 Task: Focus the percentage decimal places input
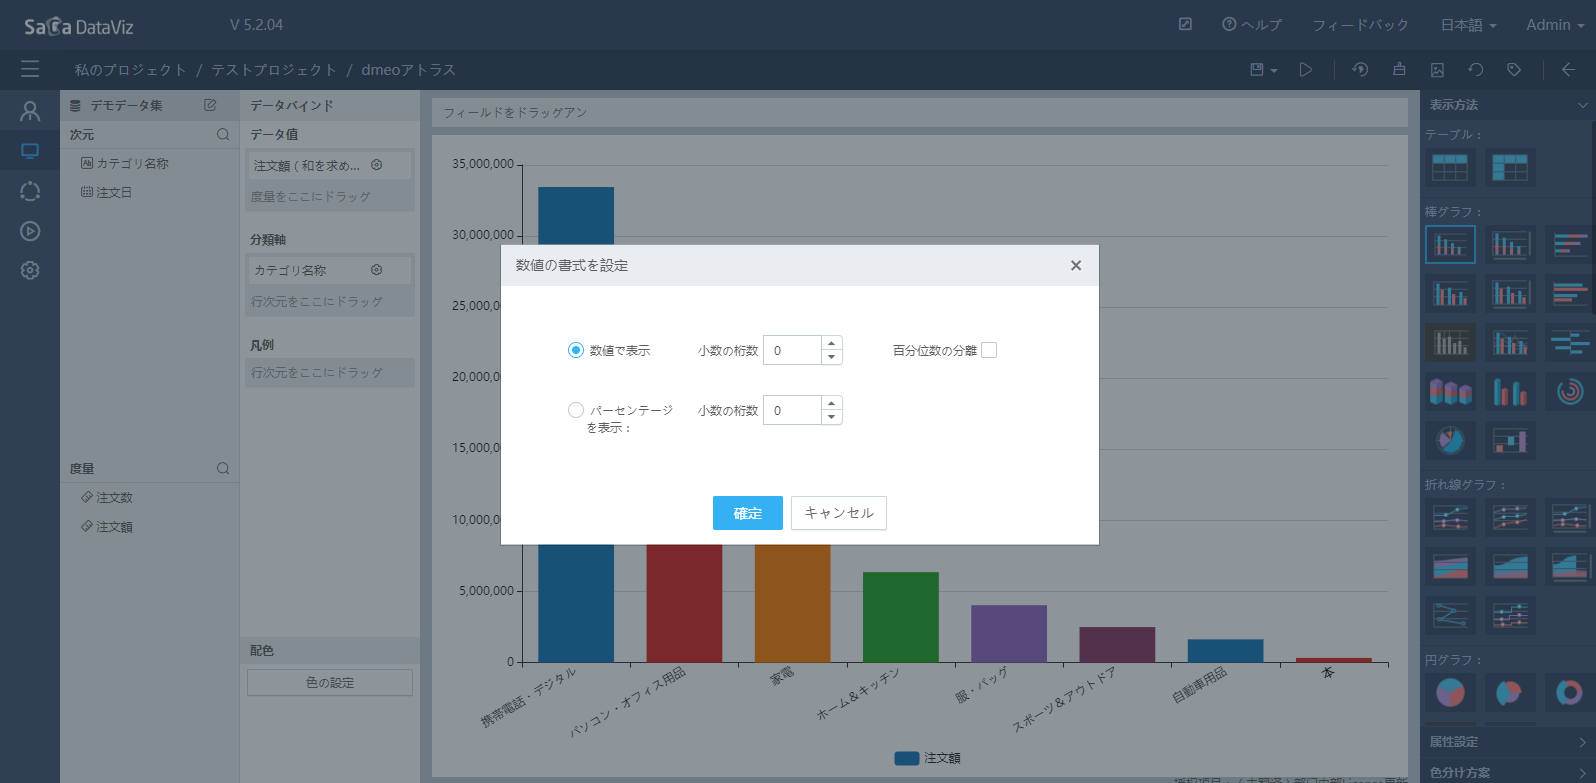[x=792, y=410]
